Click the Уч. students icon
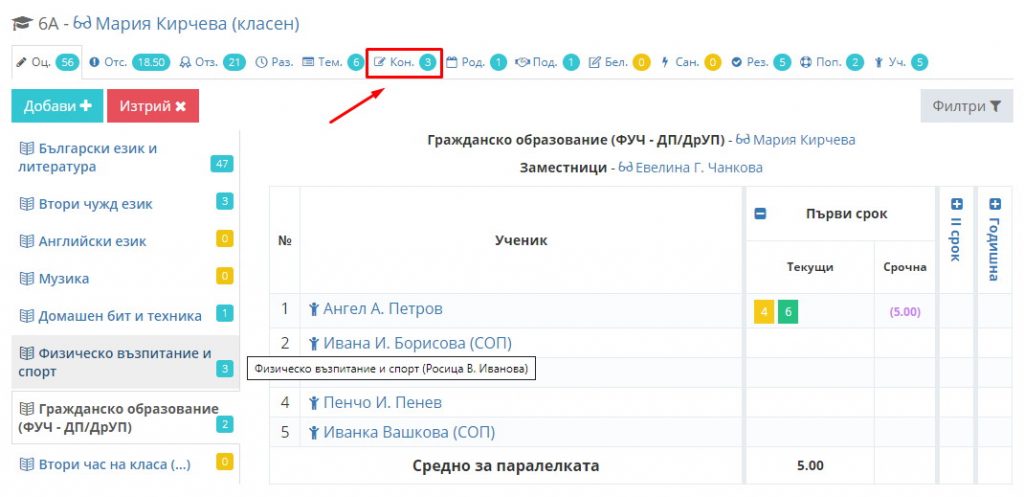 tap(879, 62)
